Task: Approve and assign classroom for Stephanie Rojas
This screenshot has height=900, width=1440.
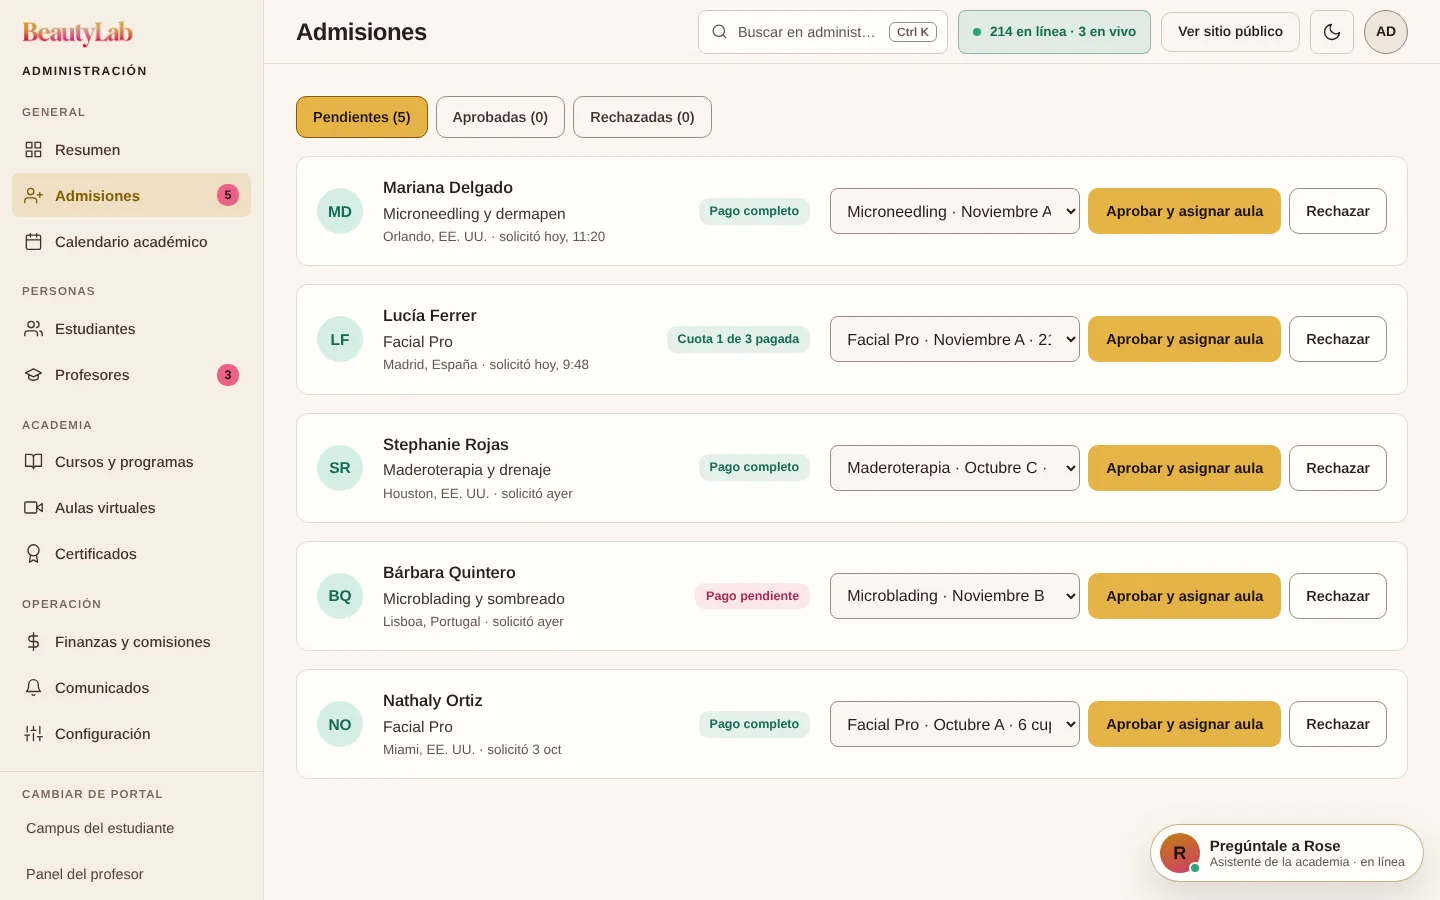Action: [1184, 468]
